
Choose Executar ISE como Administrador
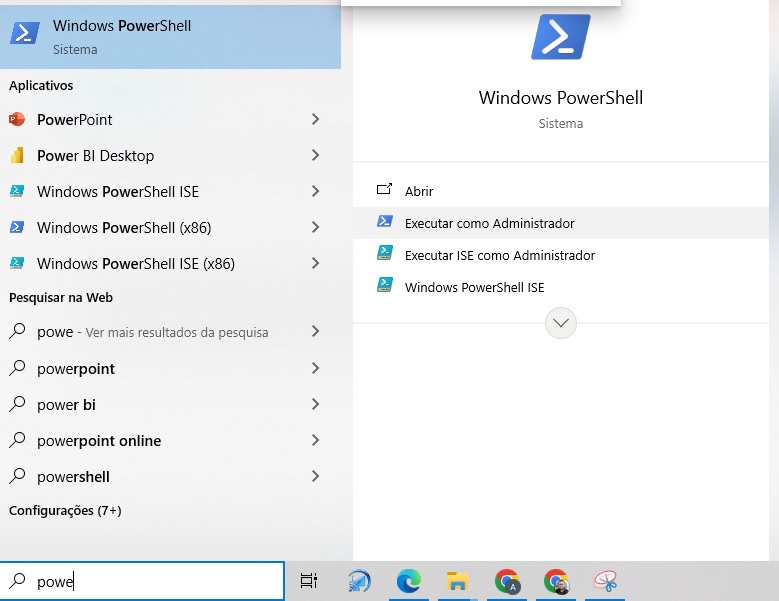(561, 255)
